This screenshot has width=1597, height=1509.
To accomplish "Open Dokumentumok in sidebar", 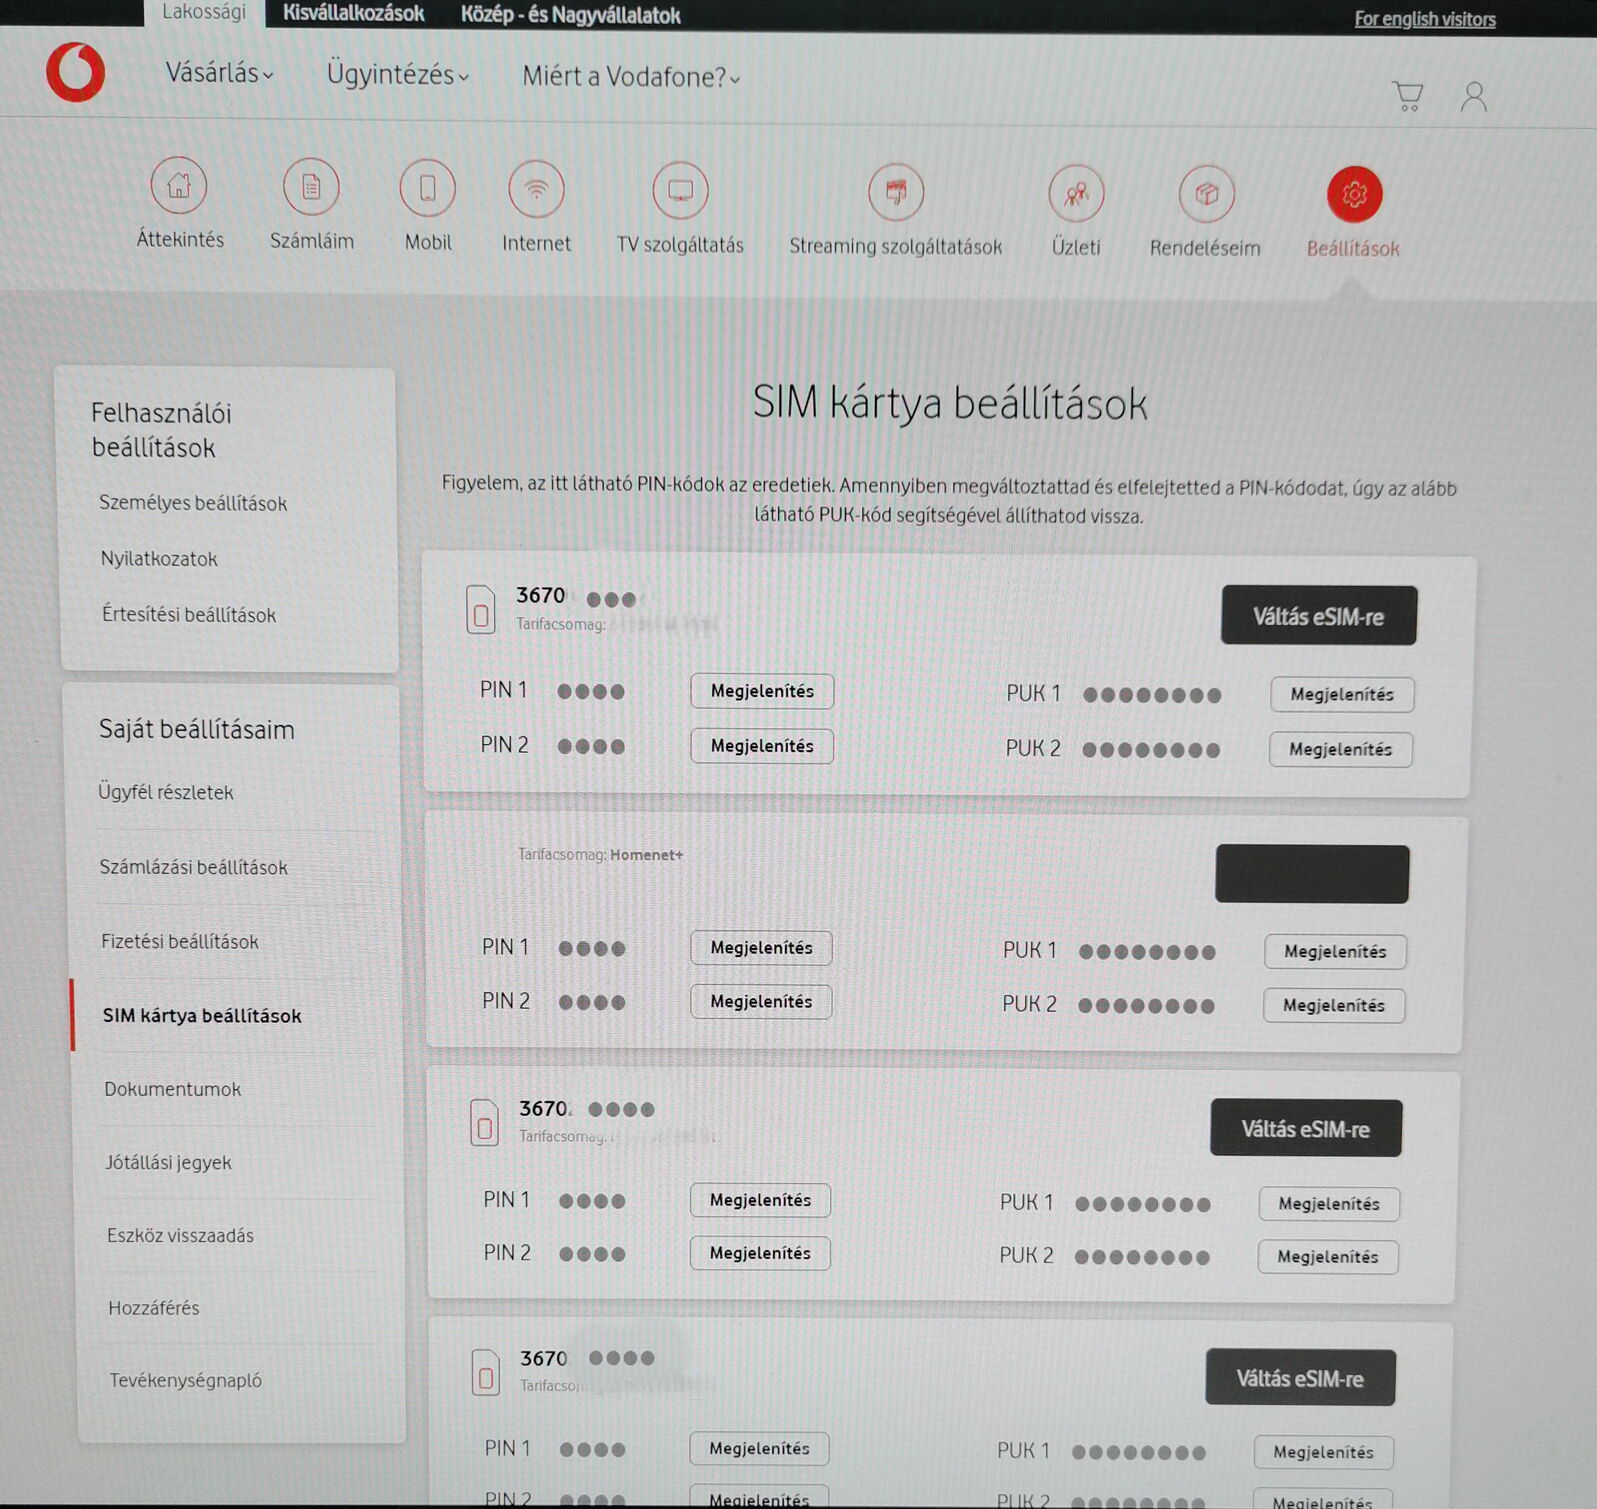I will tap(173, 1089).
